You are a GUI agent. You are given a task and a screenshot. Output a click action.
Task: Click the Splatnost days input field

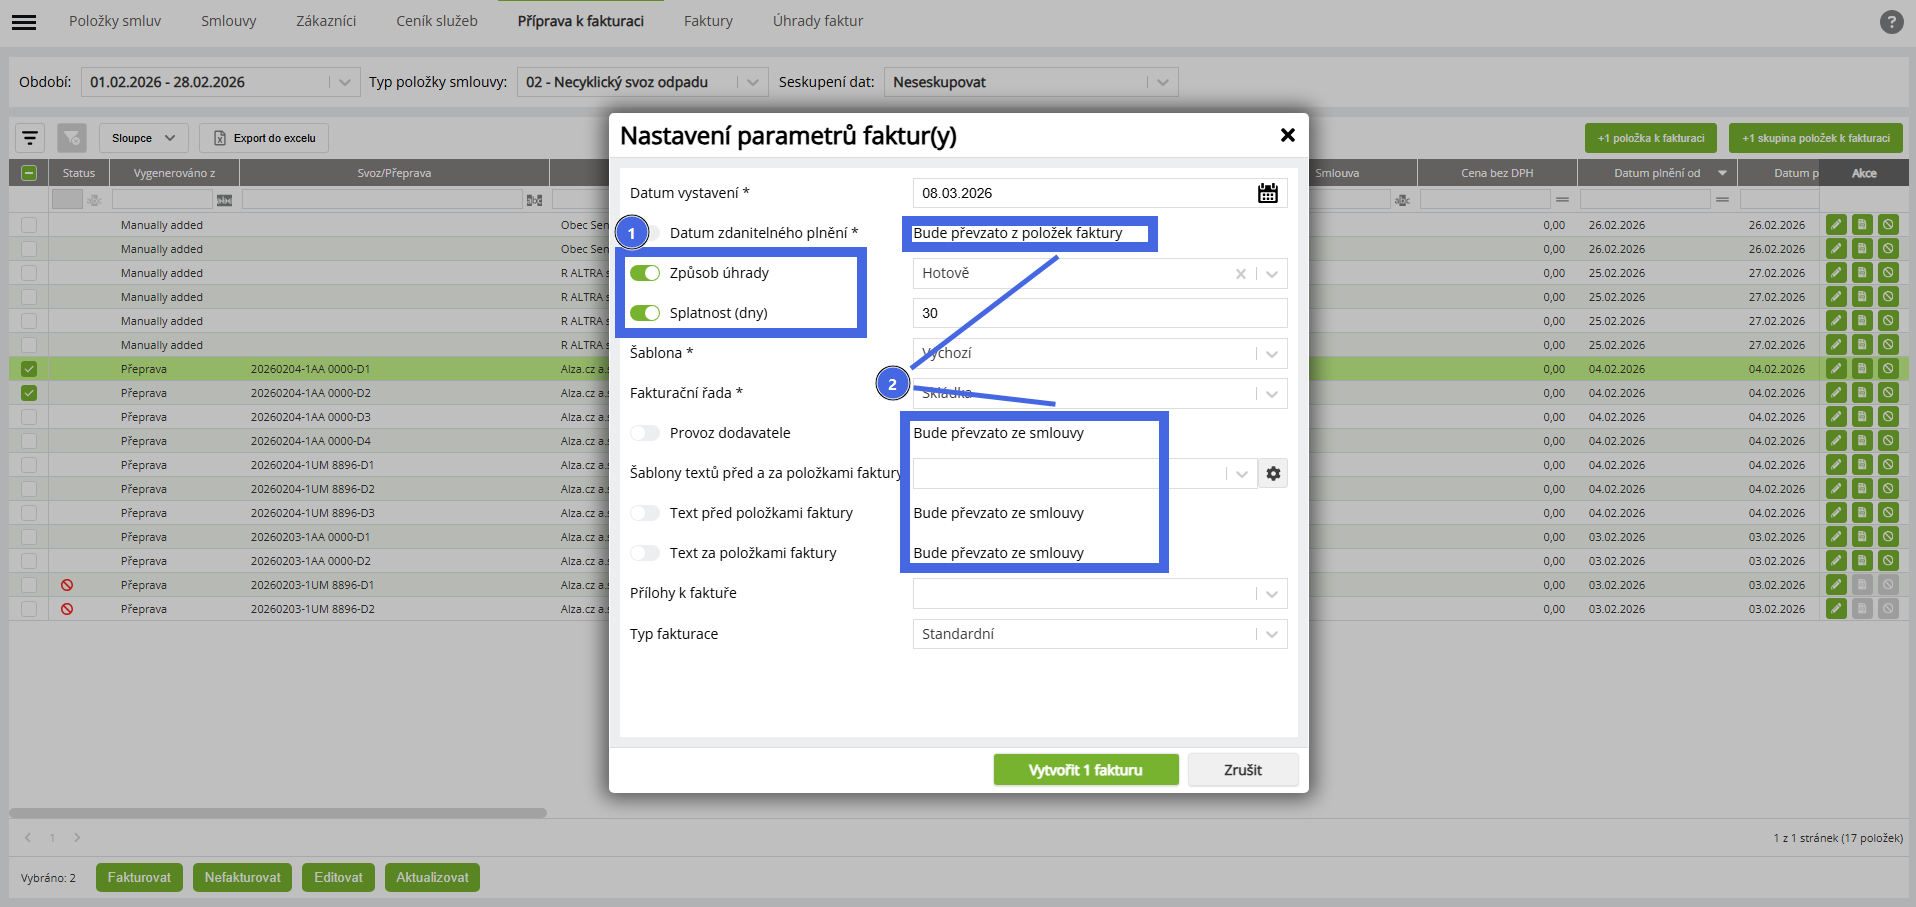(x=1100, y=313)
